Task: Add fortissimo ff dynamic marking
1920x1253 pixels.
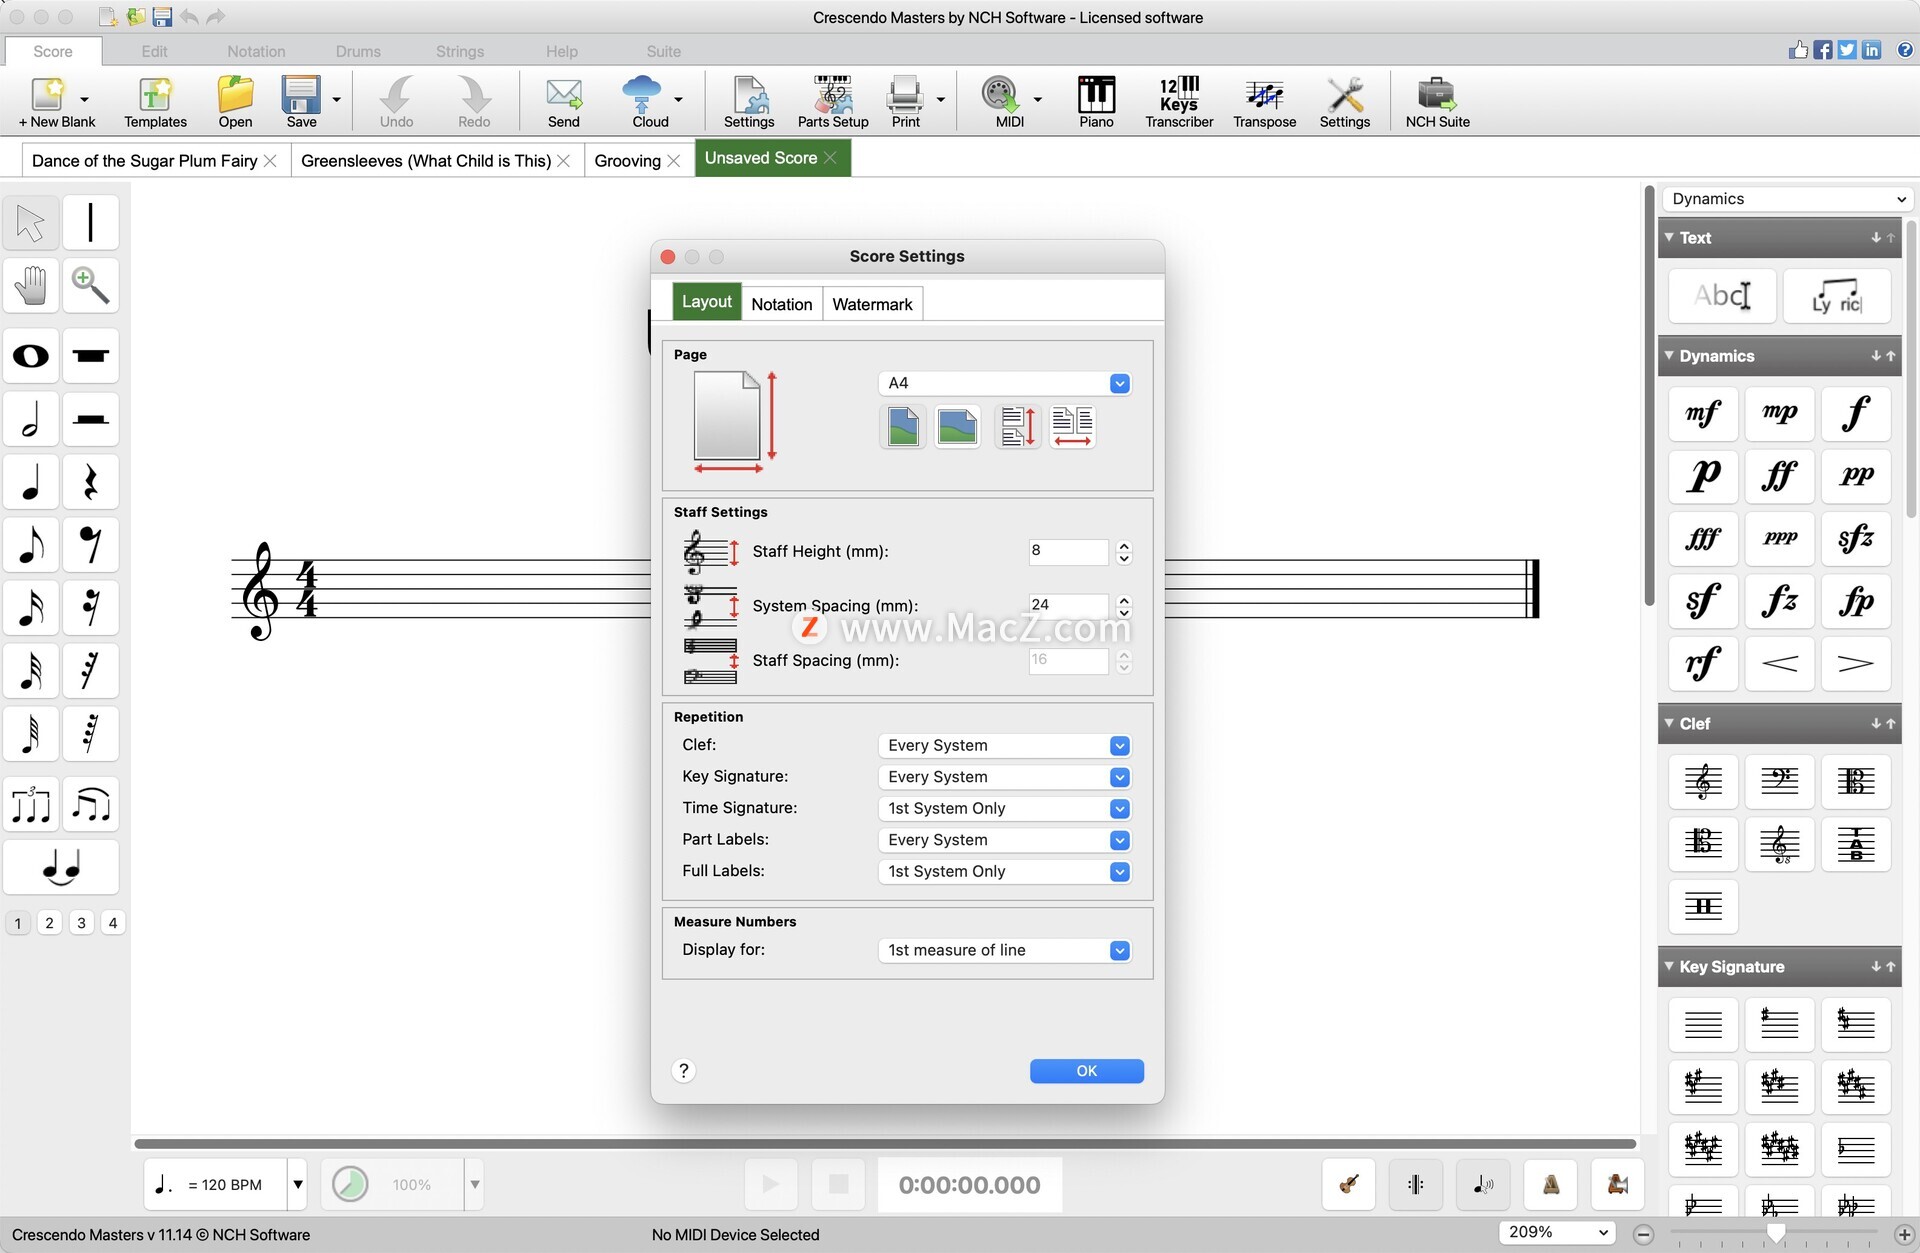Action: [1779, 476]
